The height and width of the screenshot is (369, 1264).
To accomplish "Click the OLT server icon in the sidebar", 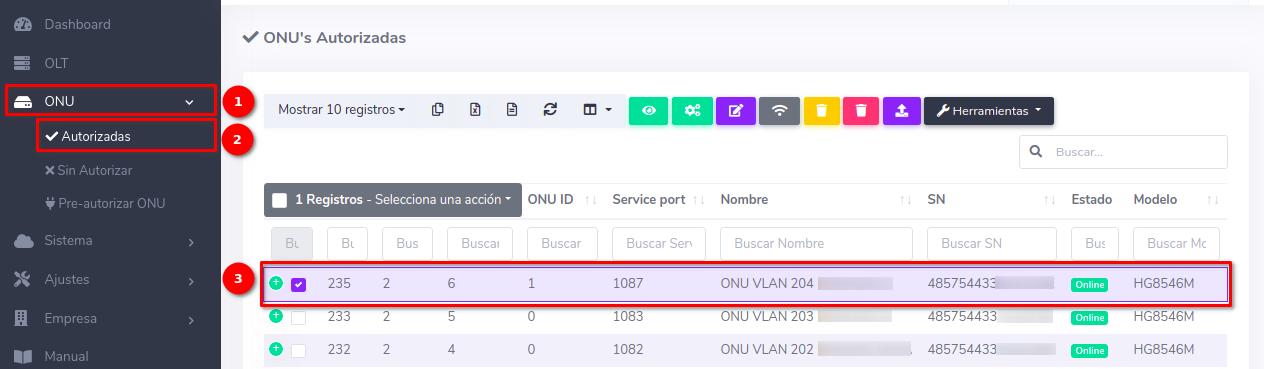I will coord(23,63).
